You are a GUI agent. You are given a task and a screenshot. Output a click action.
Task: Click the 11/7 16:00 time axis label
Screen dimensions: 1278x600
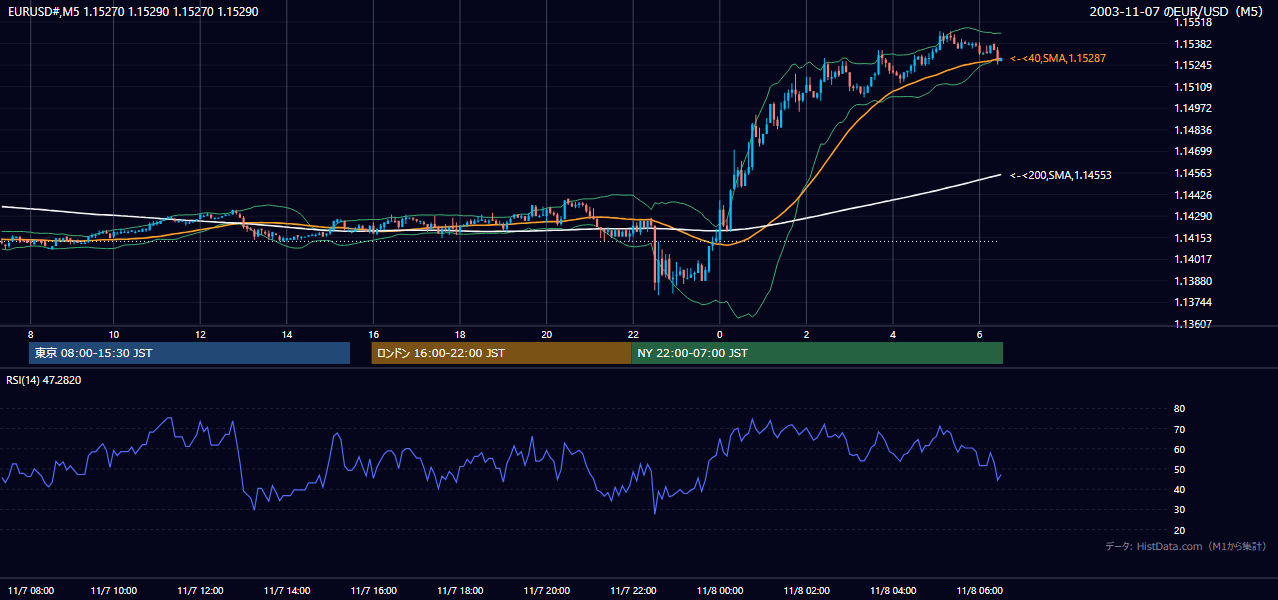tap(373, 590)
